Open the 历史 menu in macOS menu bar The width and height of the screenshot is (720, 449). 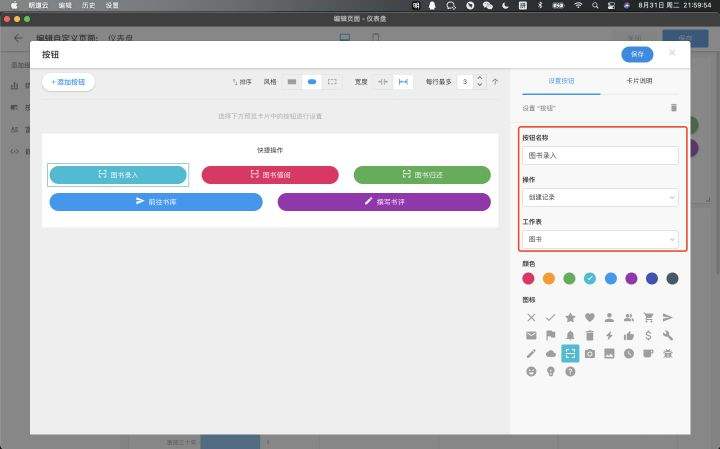coord(88,5)
